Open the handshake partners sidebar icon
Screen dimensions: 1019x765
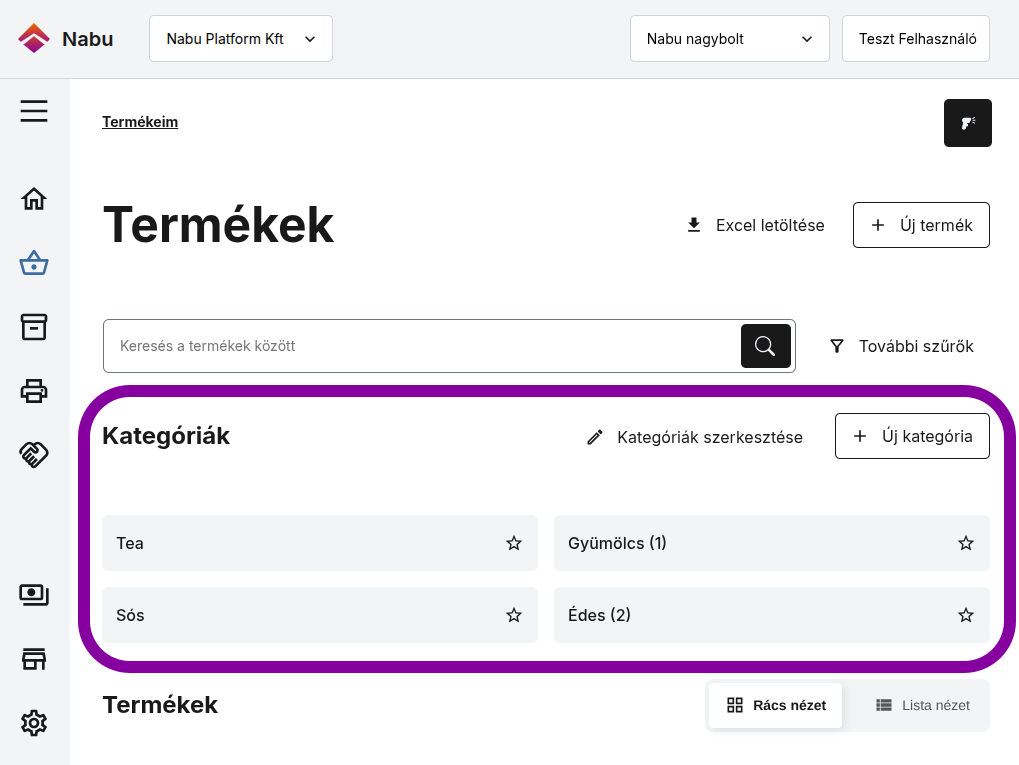(34, 454)
